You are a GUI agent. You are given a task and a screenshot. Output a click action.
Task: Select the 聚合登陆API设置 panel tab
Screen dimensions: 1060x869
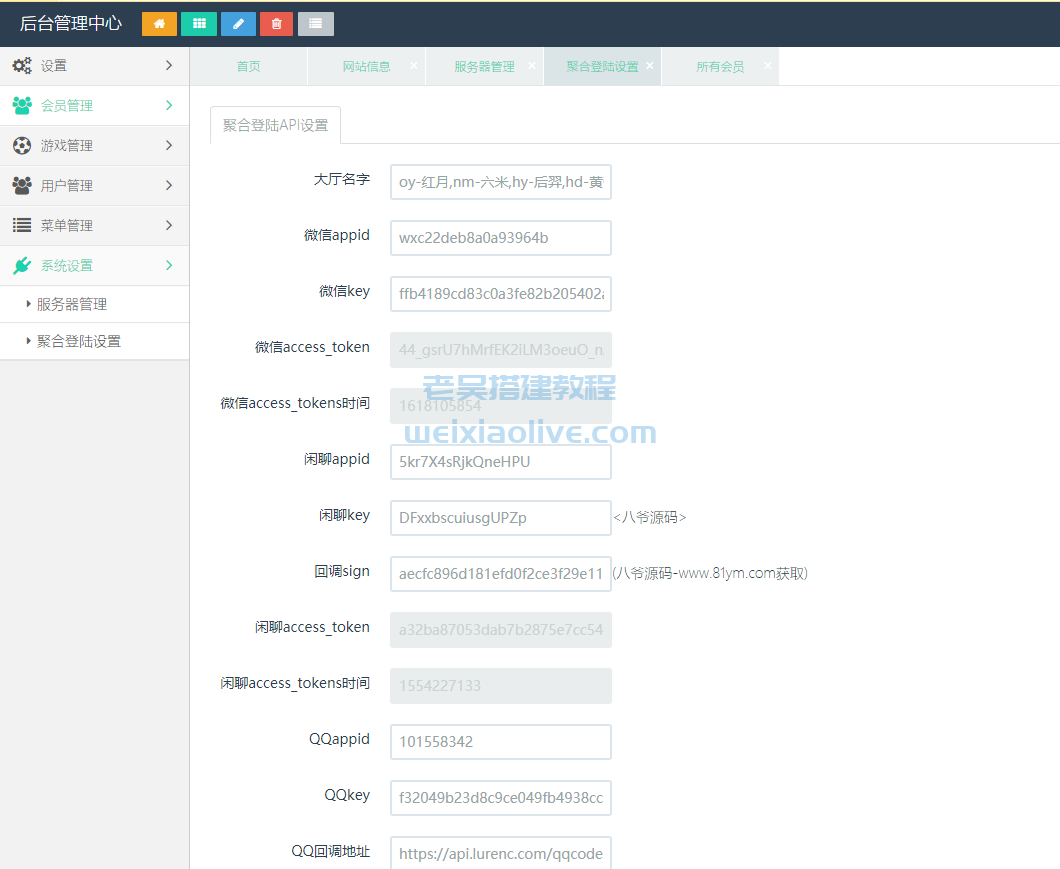pos(275,126)
